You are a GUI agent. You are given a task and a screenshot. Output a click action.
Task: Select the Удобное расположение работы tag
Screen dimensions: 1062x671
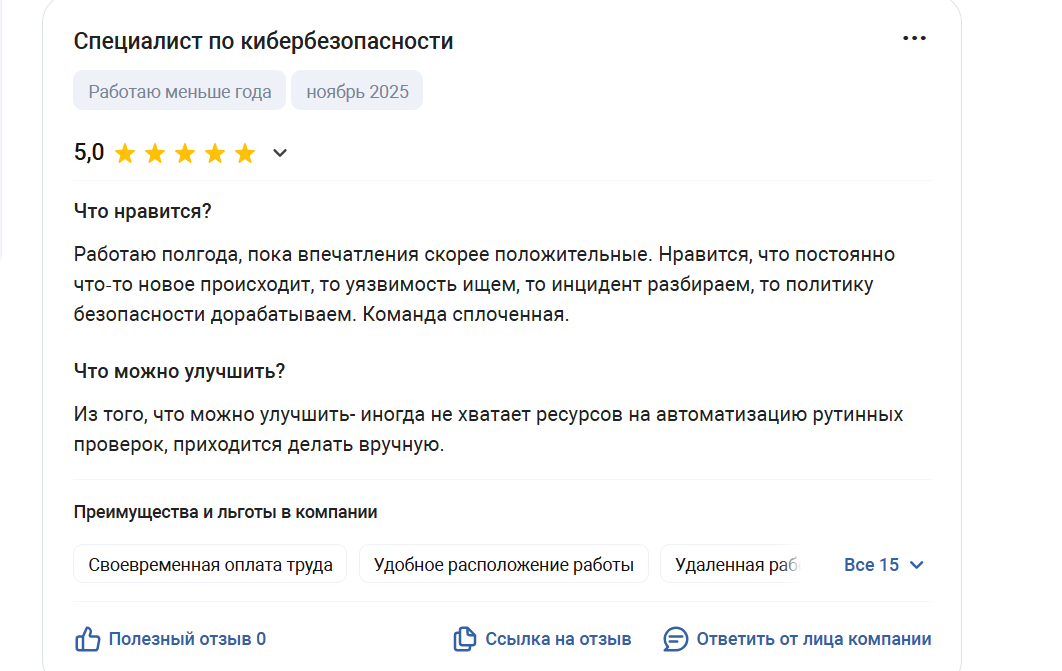click(x=504, y=565)
